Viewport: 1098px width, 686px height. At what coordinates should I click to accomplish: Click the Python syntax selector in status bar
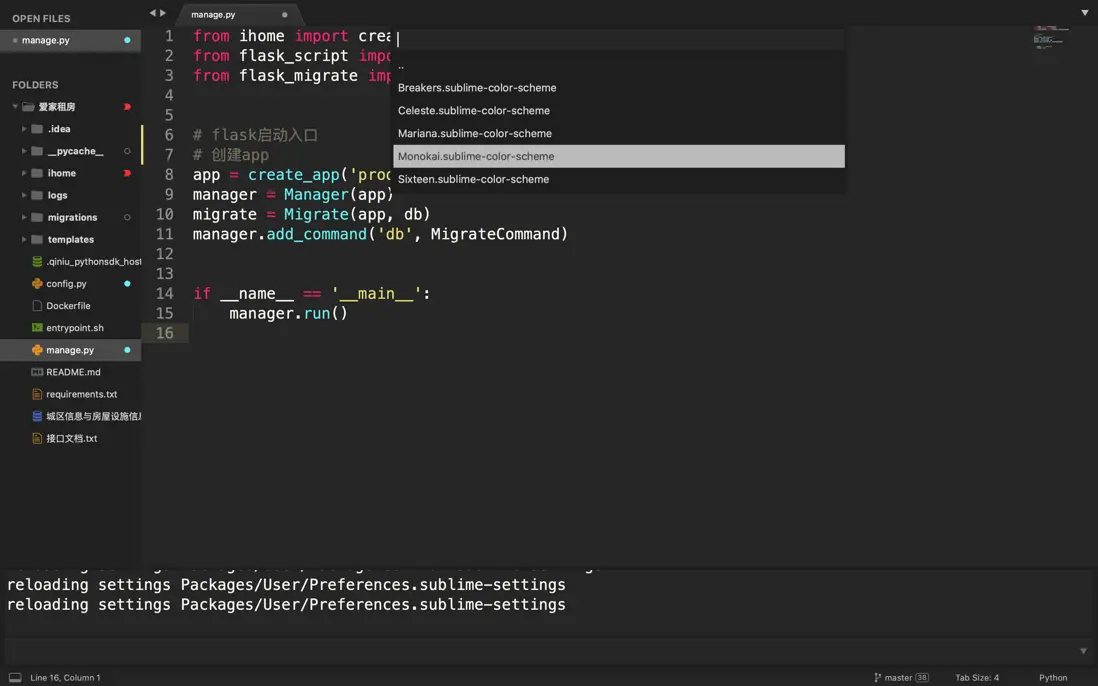tap(1052, 678)
